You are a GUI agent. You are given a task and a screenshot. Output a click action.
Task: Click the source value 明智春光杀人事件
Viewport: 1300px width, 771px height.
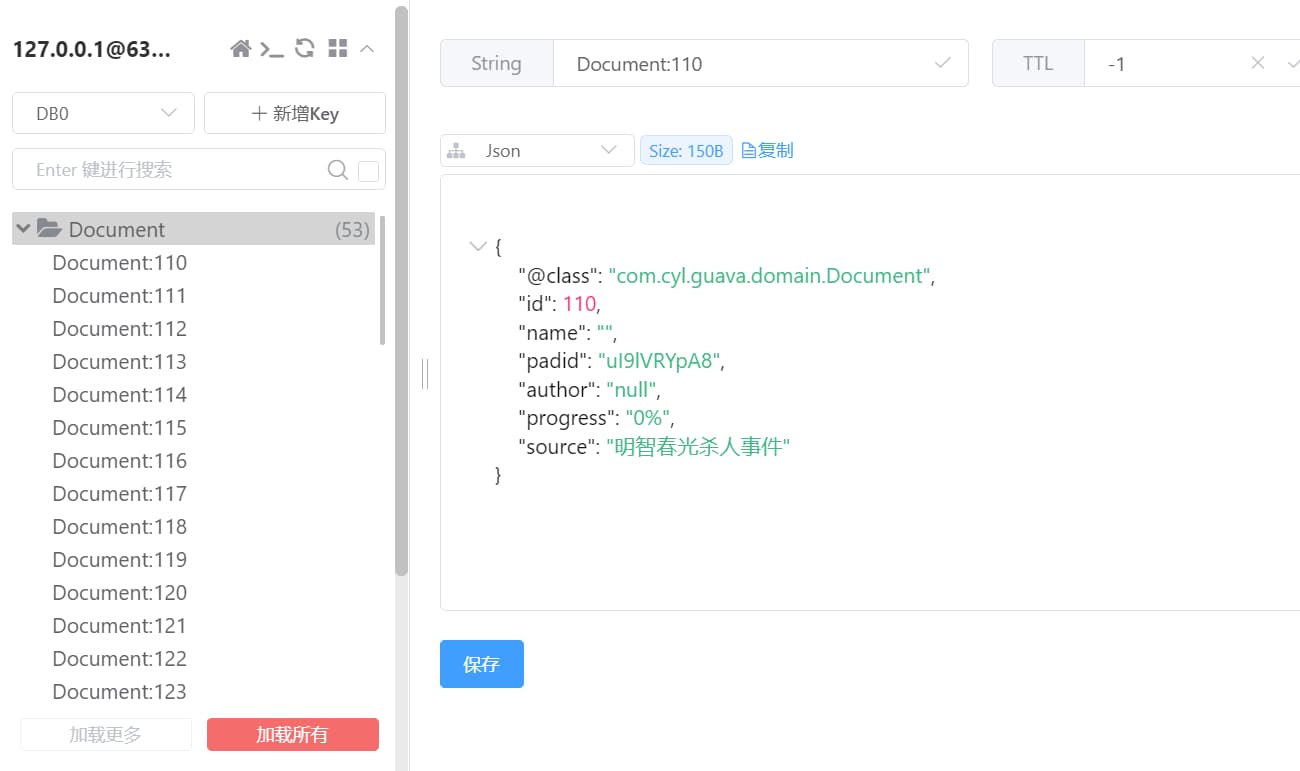coord(698,447)
